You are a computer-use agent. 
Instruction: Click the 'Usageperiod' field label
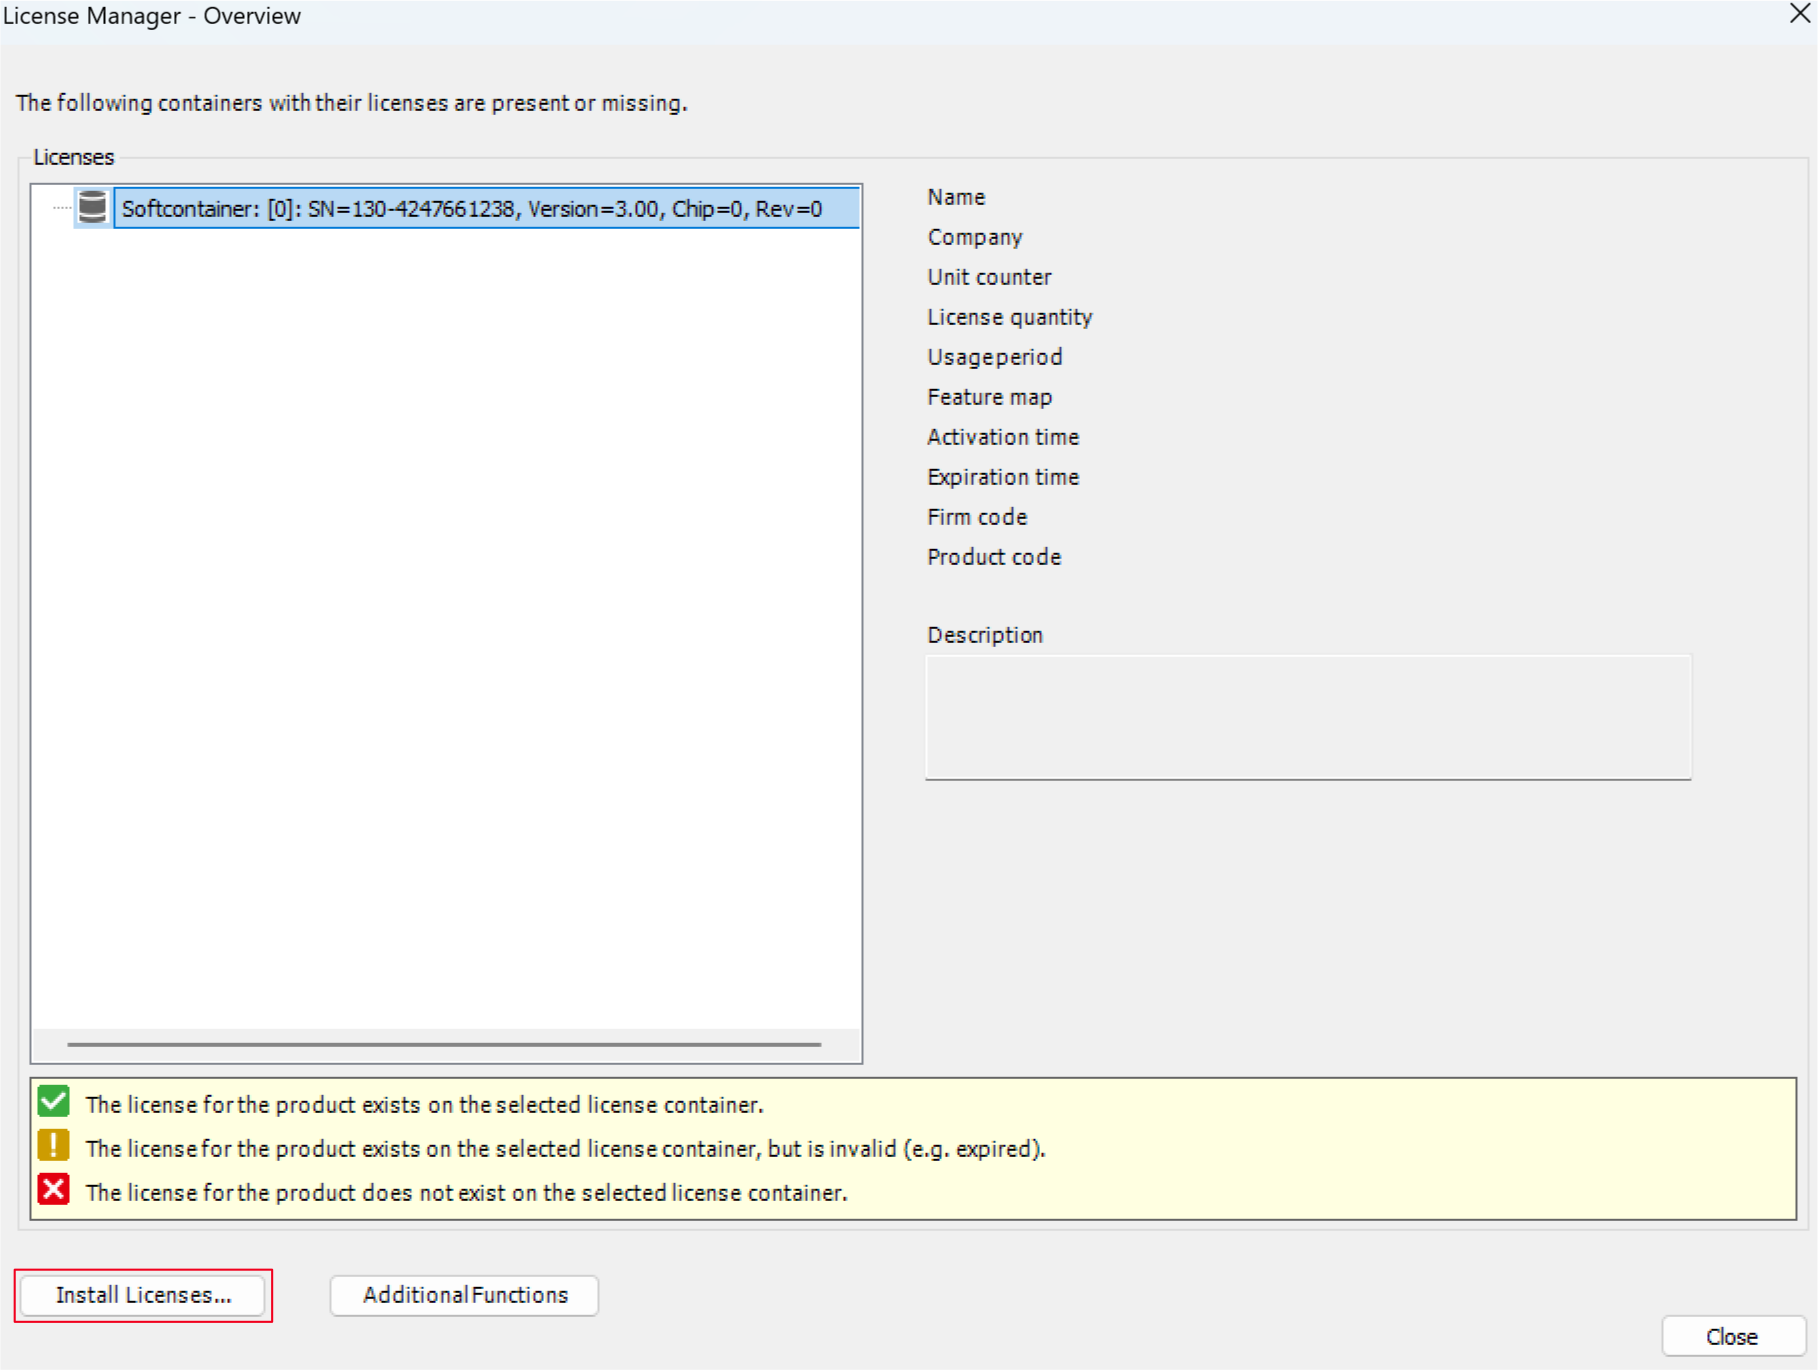click(995, 357)
